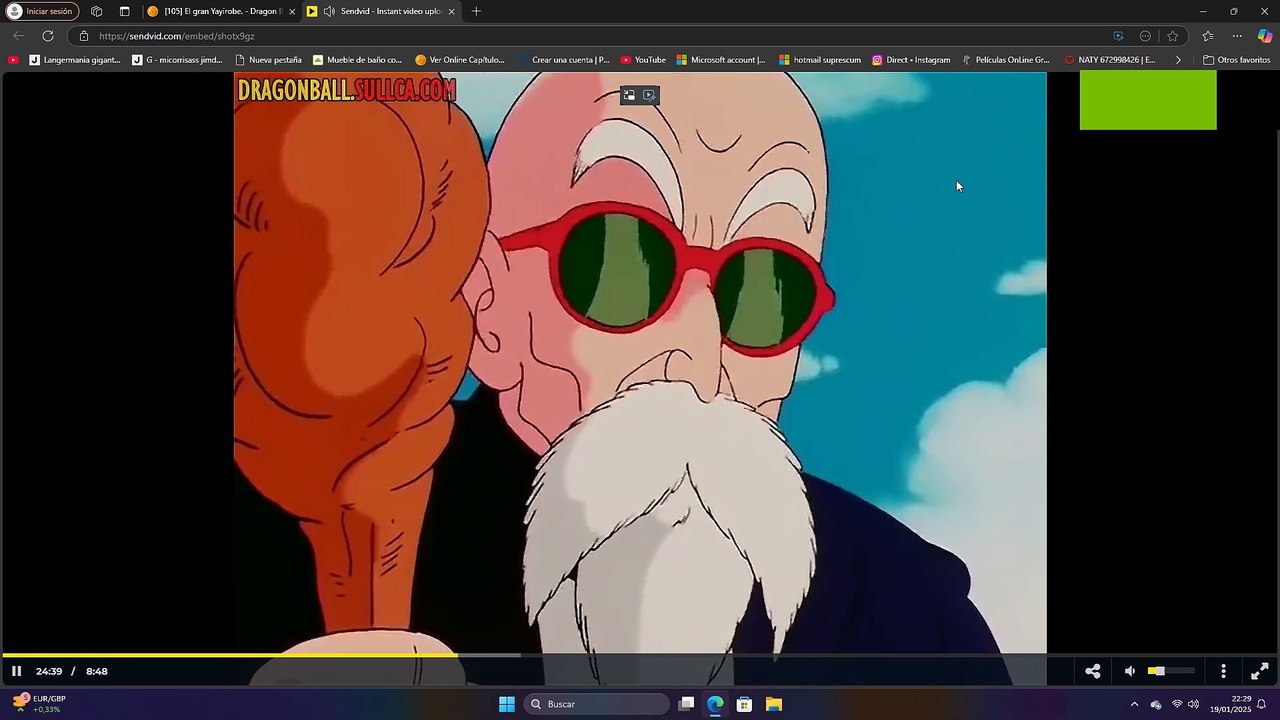Close the Sendvid tab
The height and width of the screenshot is (720, 1280).
tap(451, 11)
